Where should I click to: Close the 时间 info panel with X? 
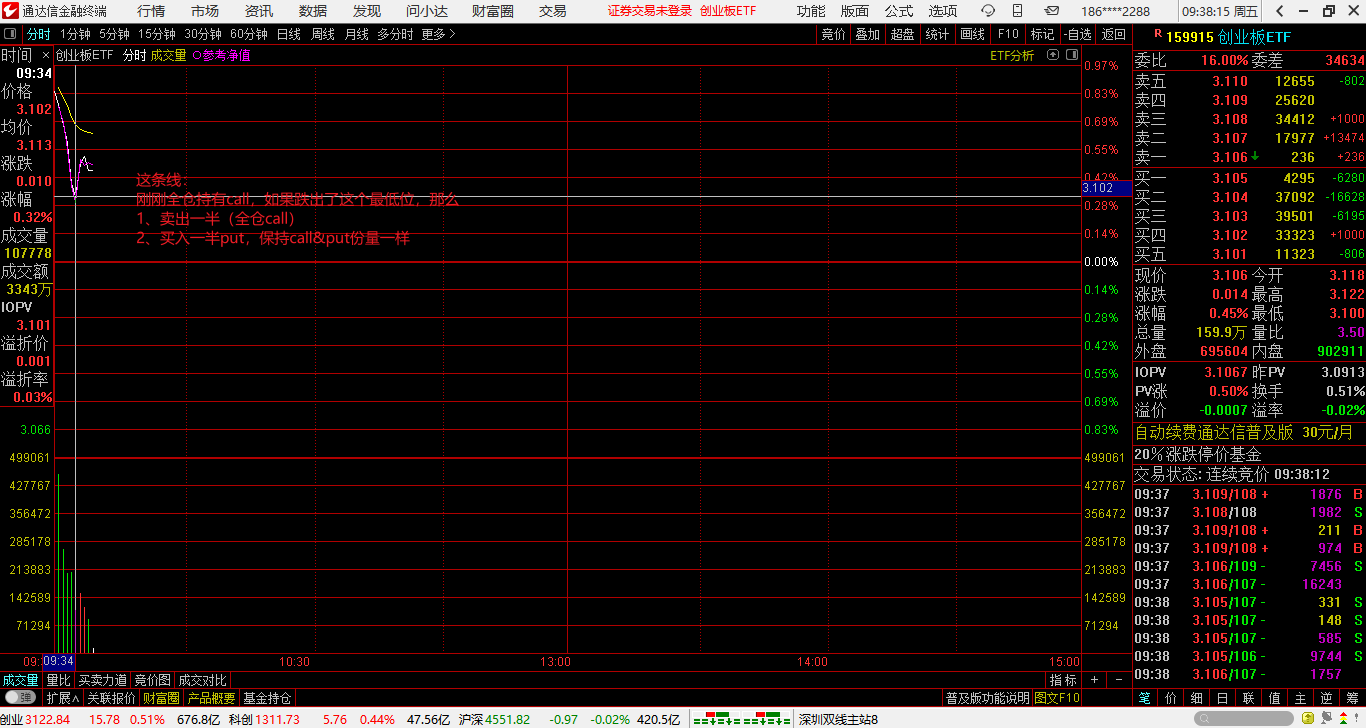45,56
